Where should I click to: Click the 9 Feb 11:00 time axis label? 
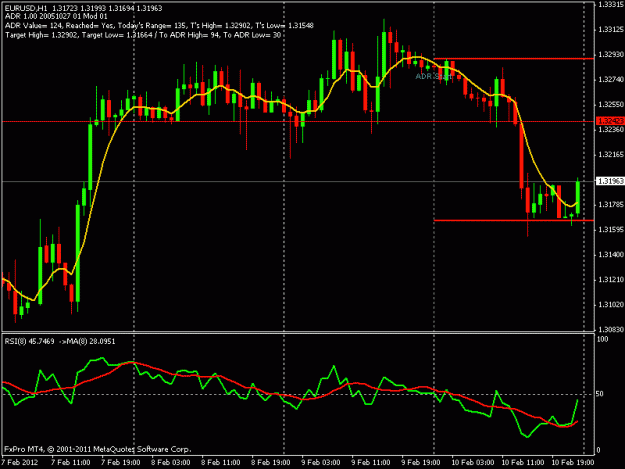click(370, 462)
